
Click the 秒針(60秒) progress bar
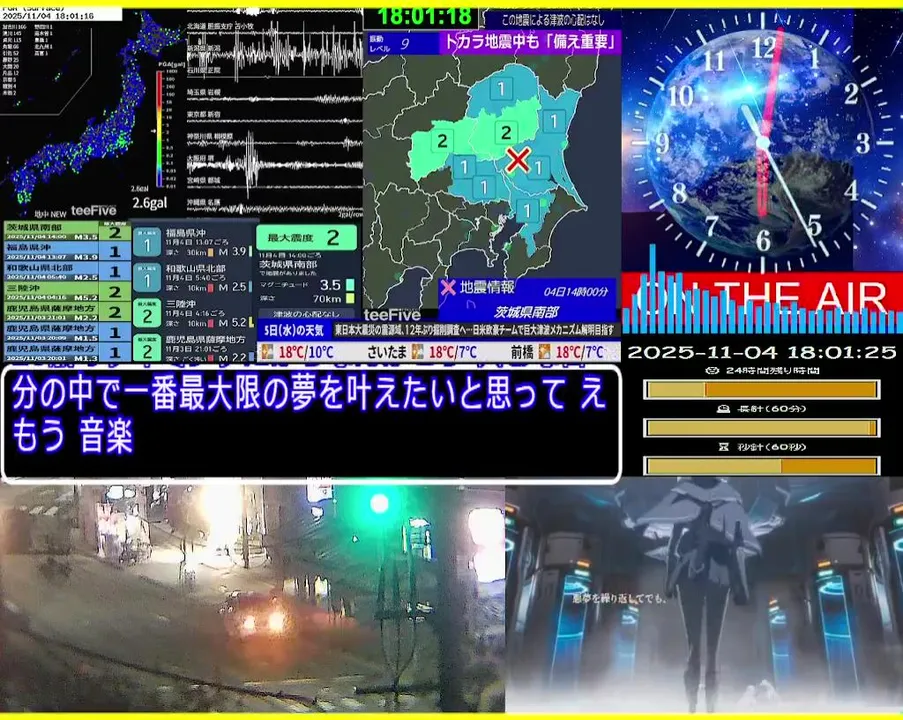coord(761,466)
